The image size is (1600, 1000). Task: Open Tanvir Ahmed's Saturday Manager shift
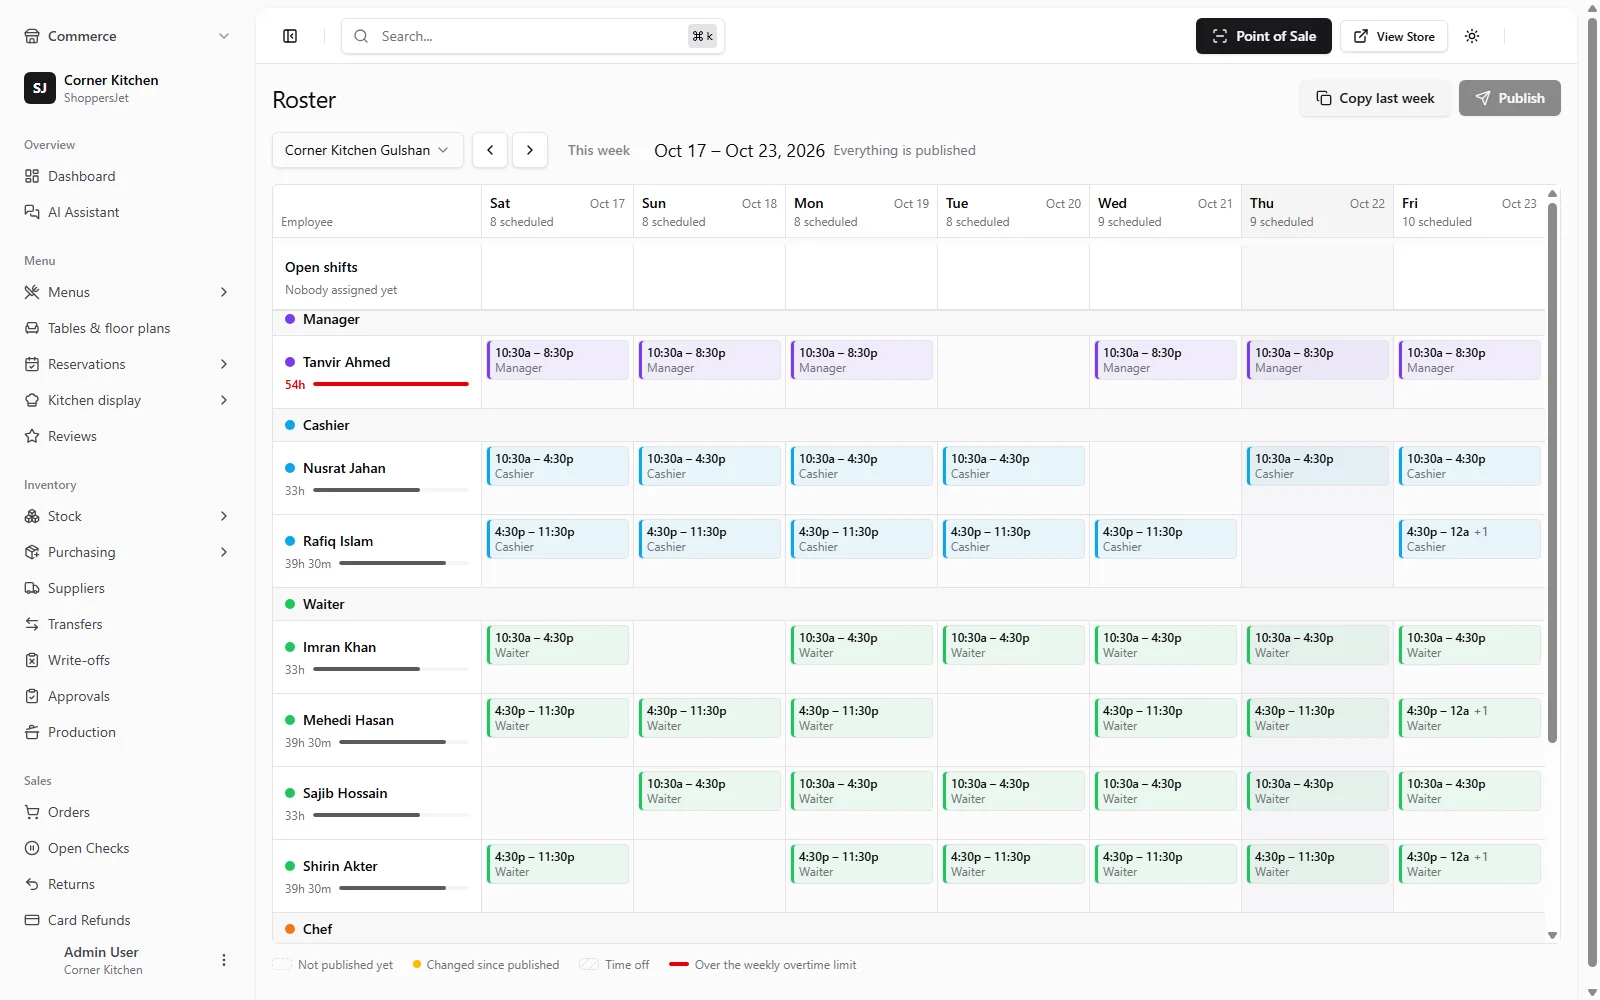pyautogui.click(x=558, y=360)
